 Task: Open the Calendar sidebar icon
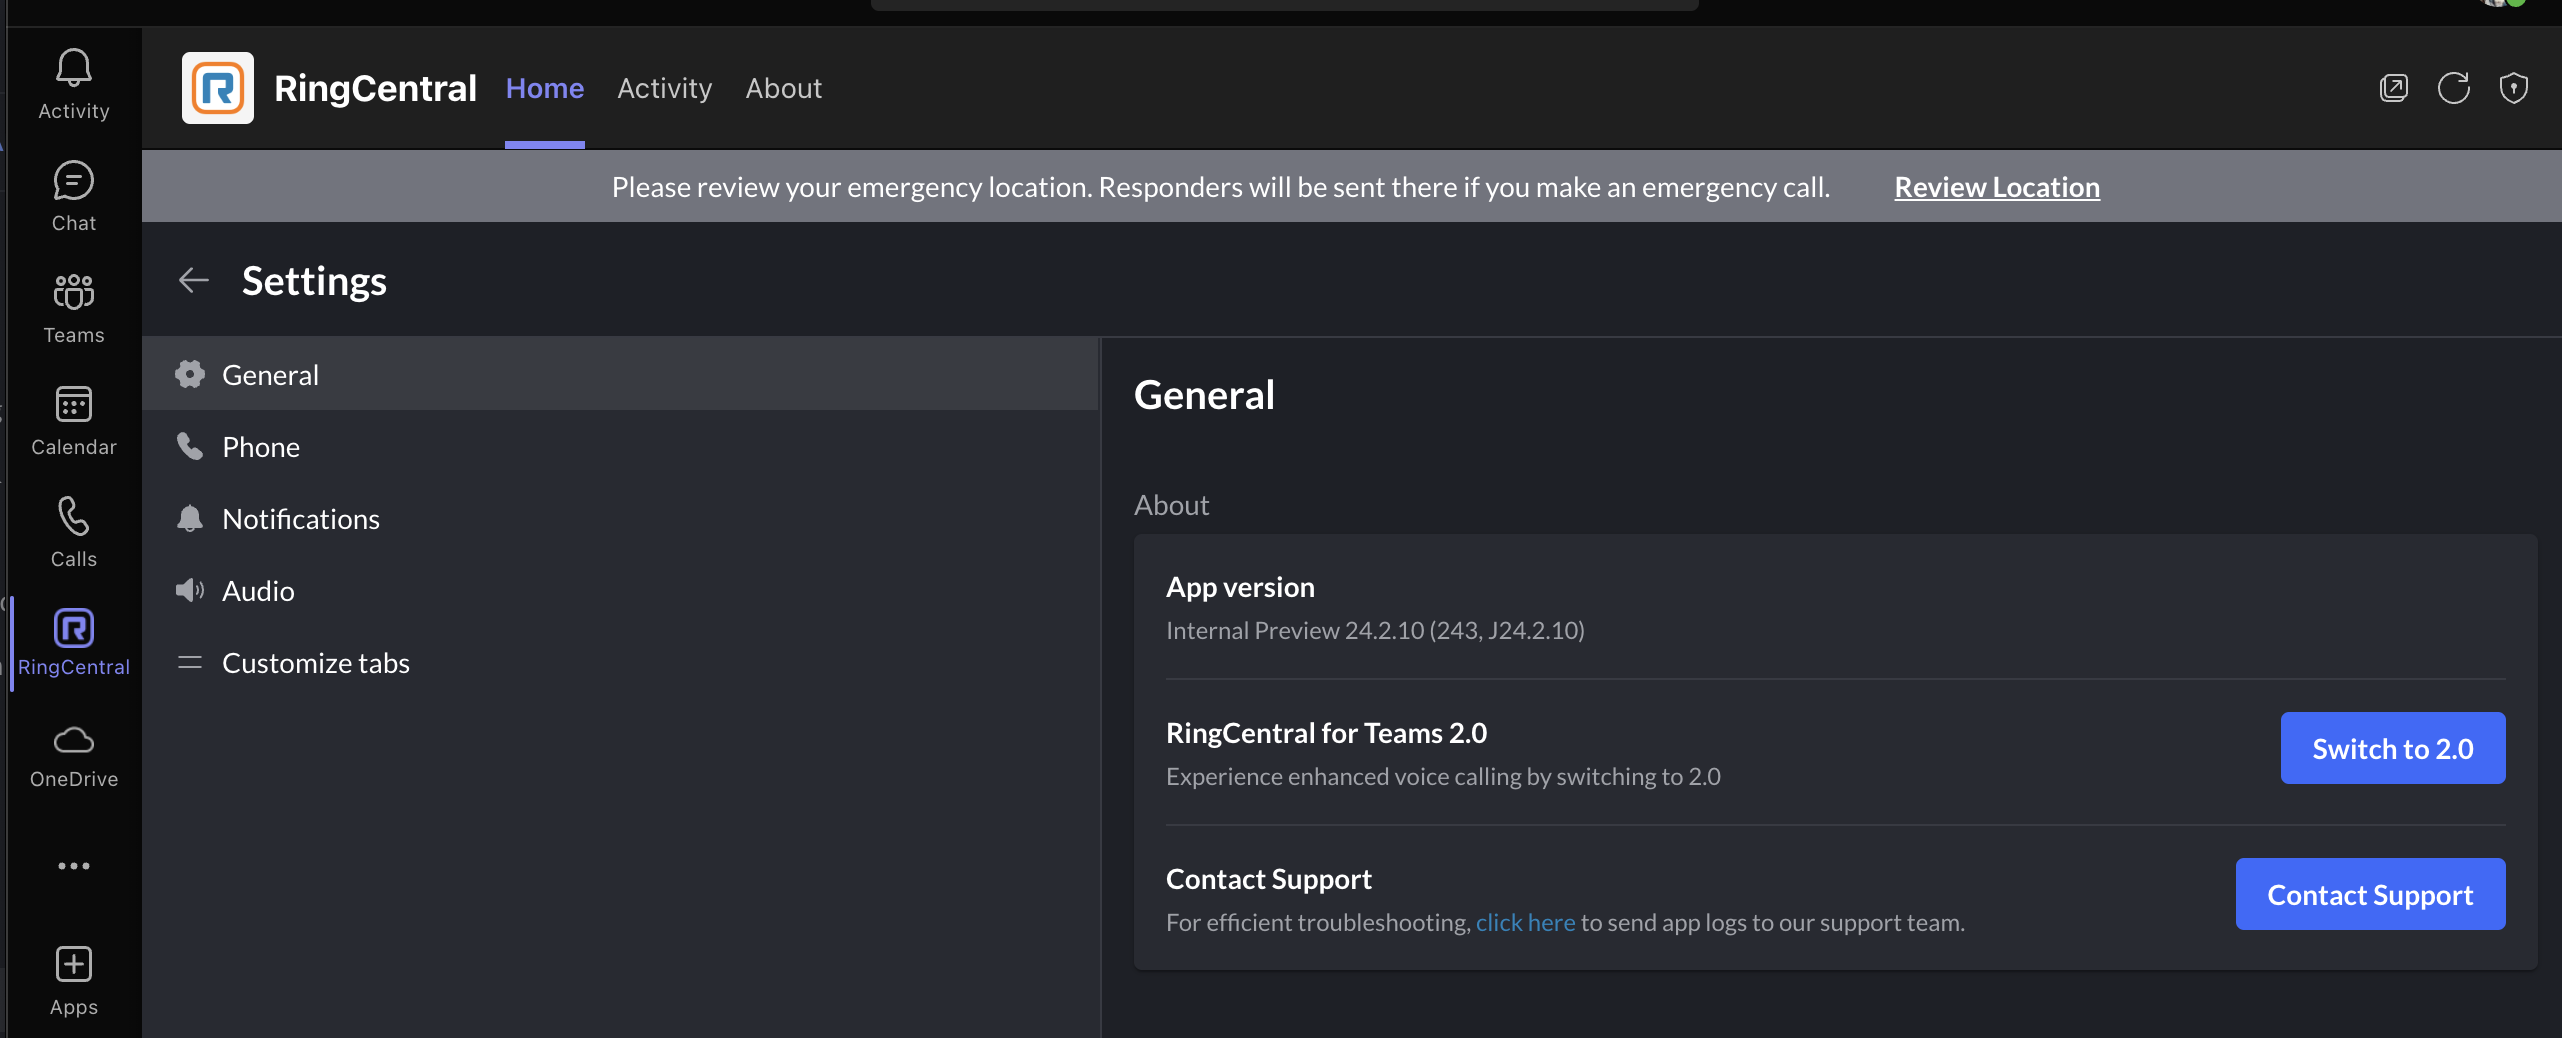pos(73,420)
